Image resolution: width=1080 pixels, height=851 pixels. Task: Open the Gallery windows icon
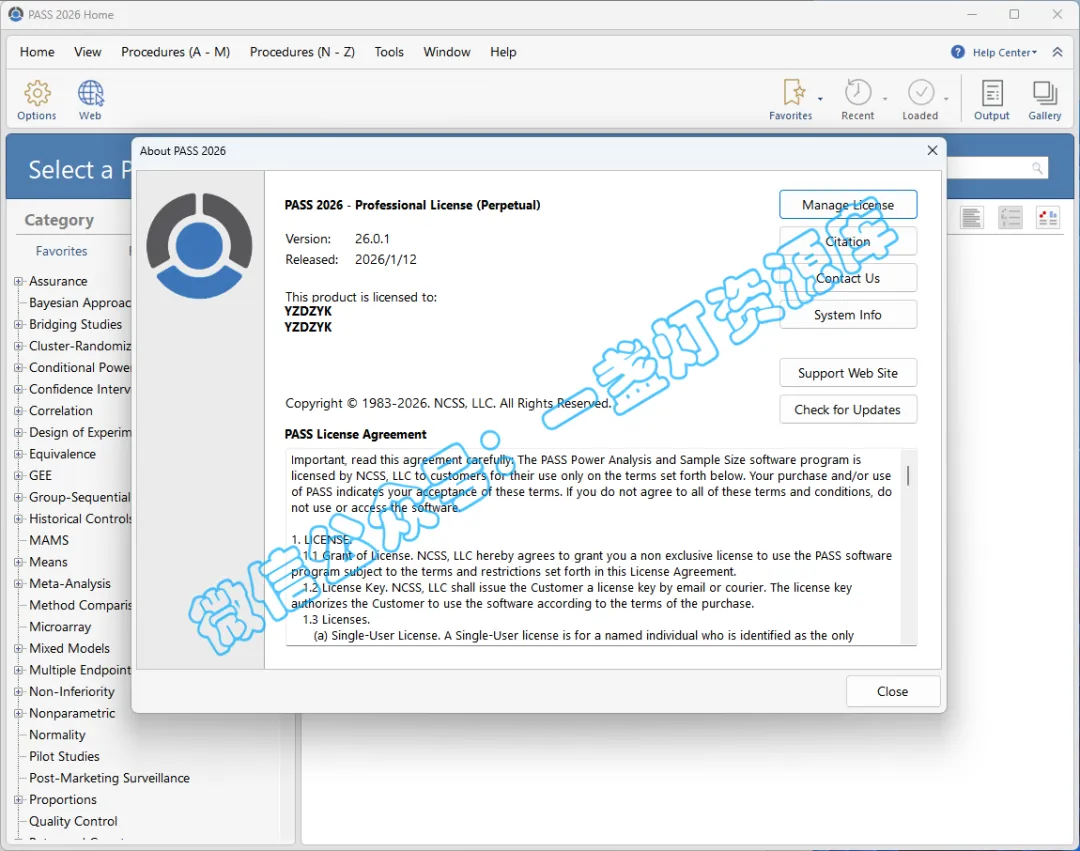(x=1045, y=93)
